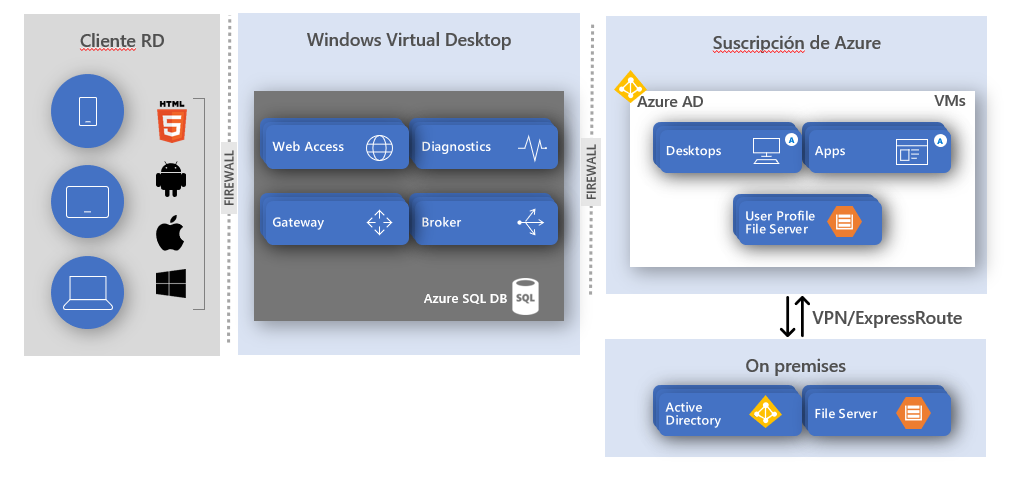
Task: Click the tablet device circle icon
Action: (87, 202)
